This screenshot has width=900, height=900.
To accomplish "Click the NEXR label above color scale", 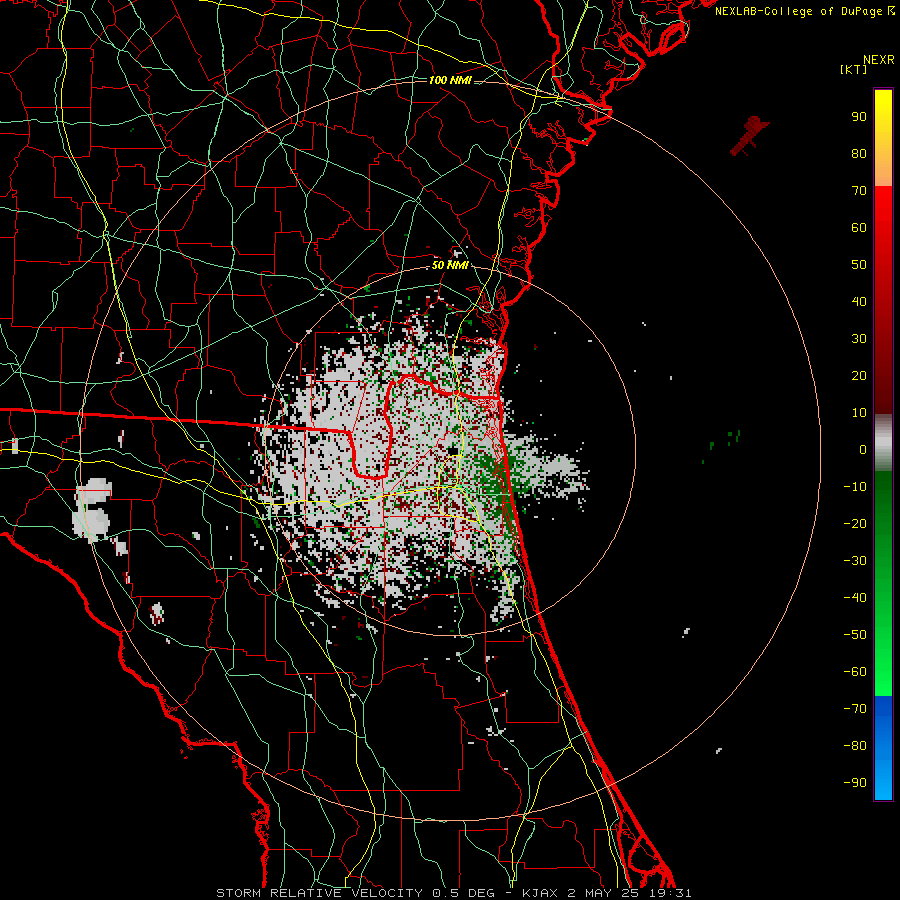I will (x=879, y=60).
